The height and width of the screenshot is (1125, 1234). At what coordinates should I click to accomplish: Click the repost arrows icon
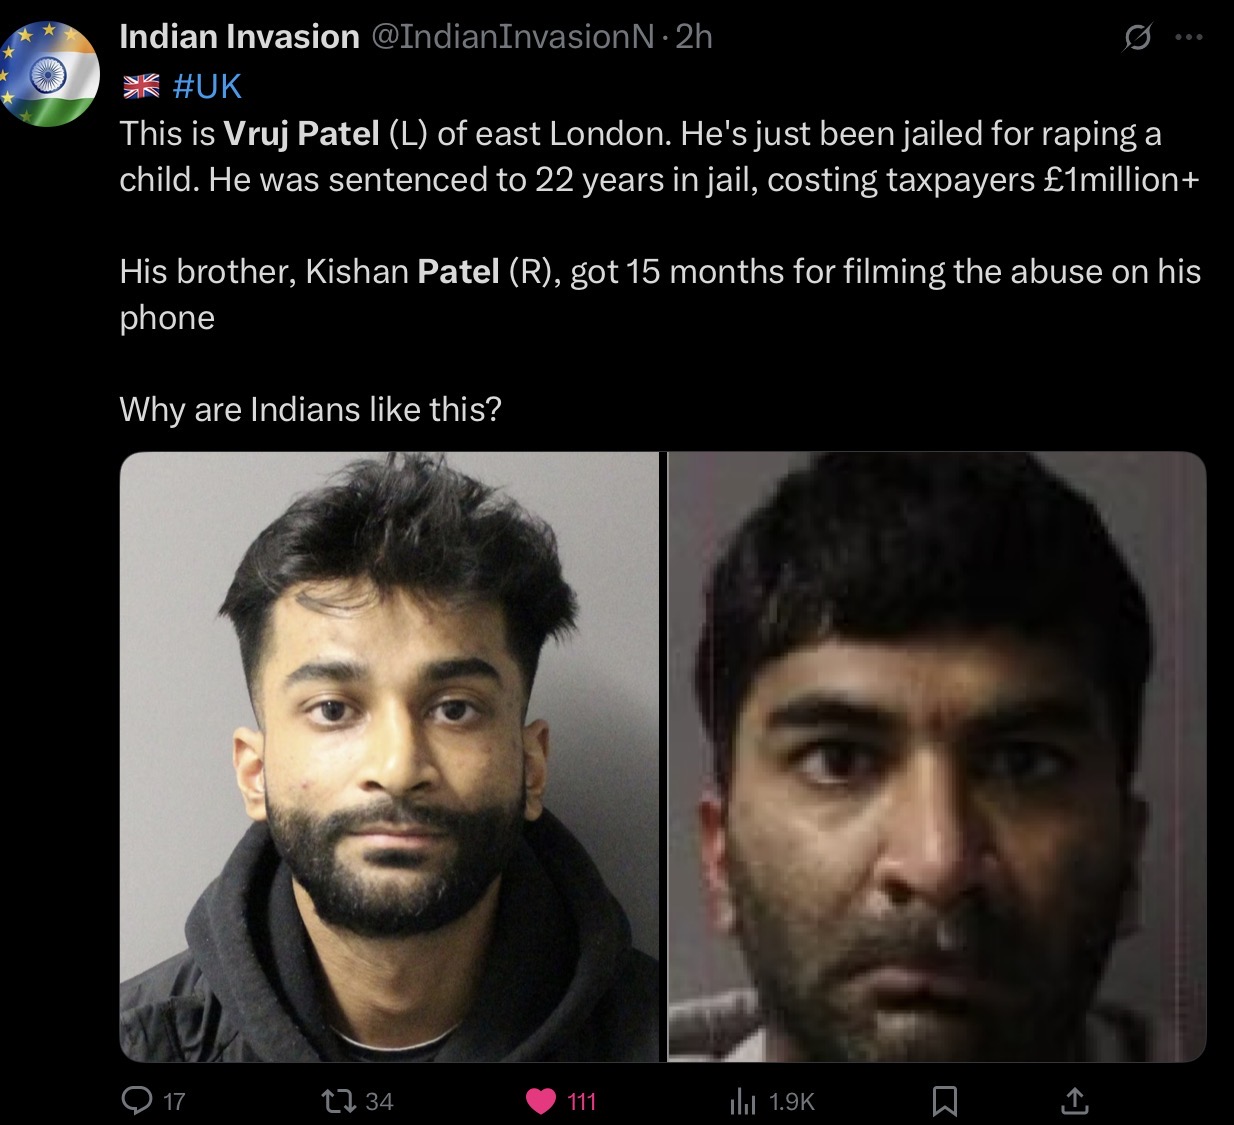(336, 1102)
